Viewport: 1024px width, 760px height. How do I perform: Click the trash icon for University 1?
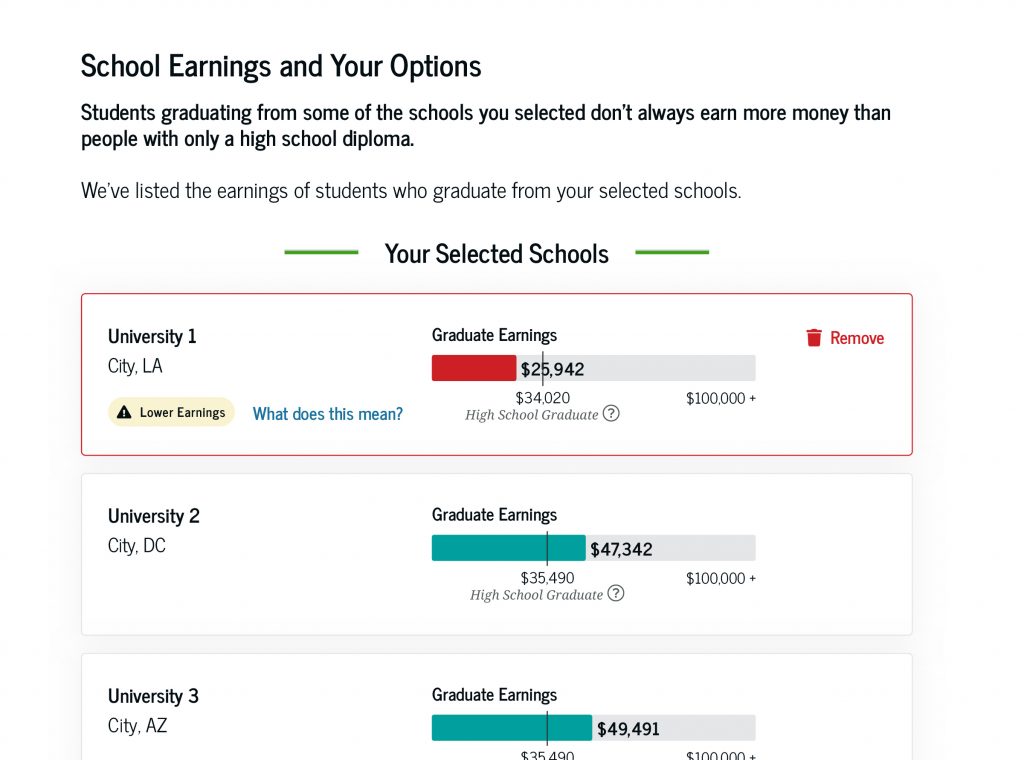[x=814, y=338]
